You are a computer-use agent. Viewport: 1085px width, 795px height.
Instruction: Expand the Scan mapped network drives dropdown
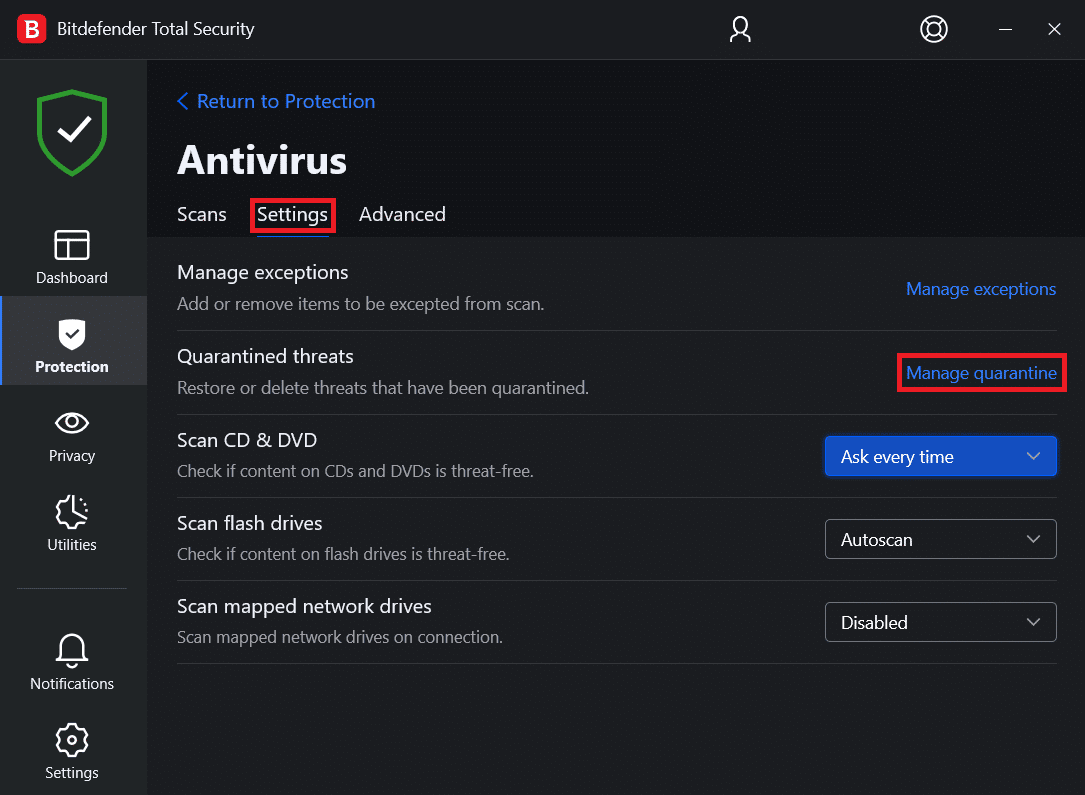[939, 622]
